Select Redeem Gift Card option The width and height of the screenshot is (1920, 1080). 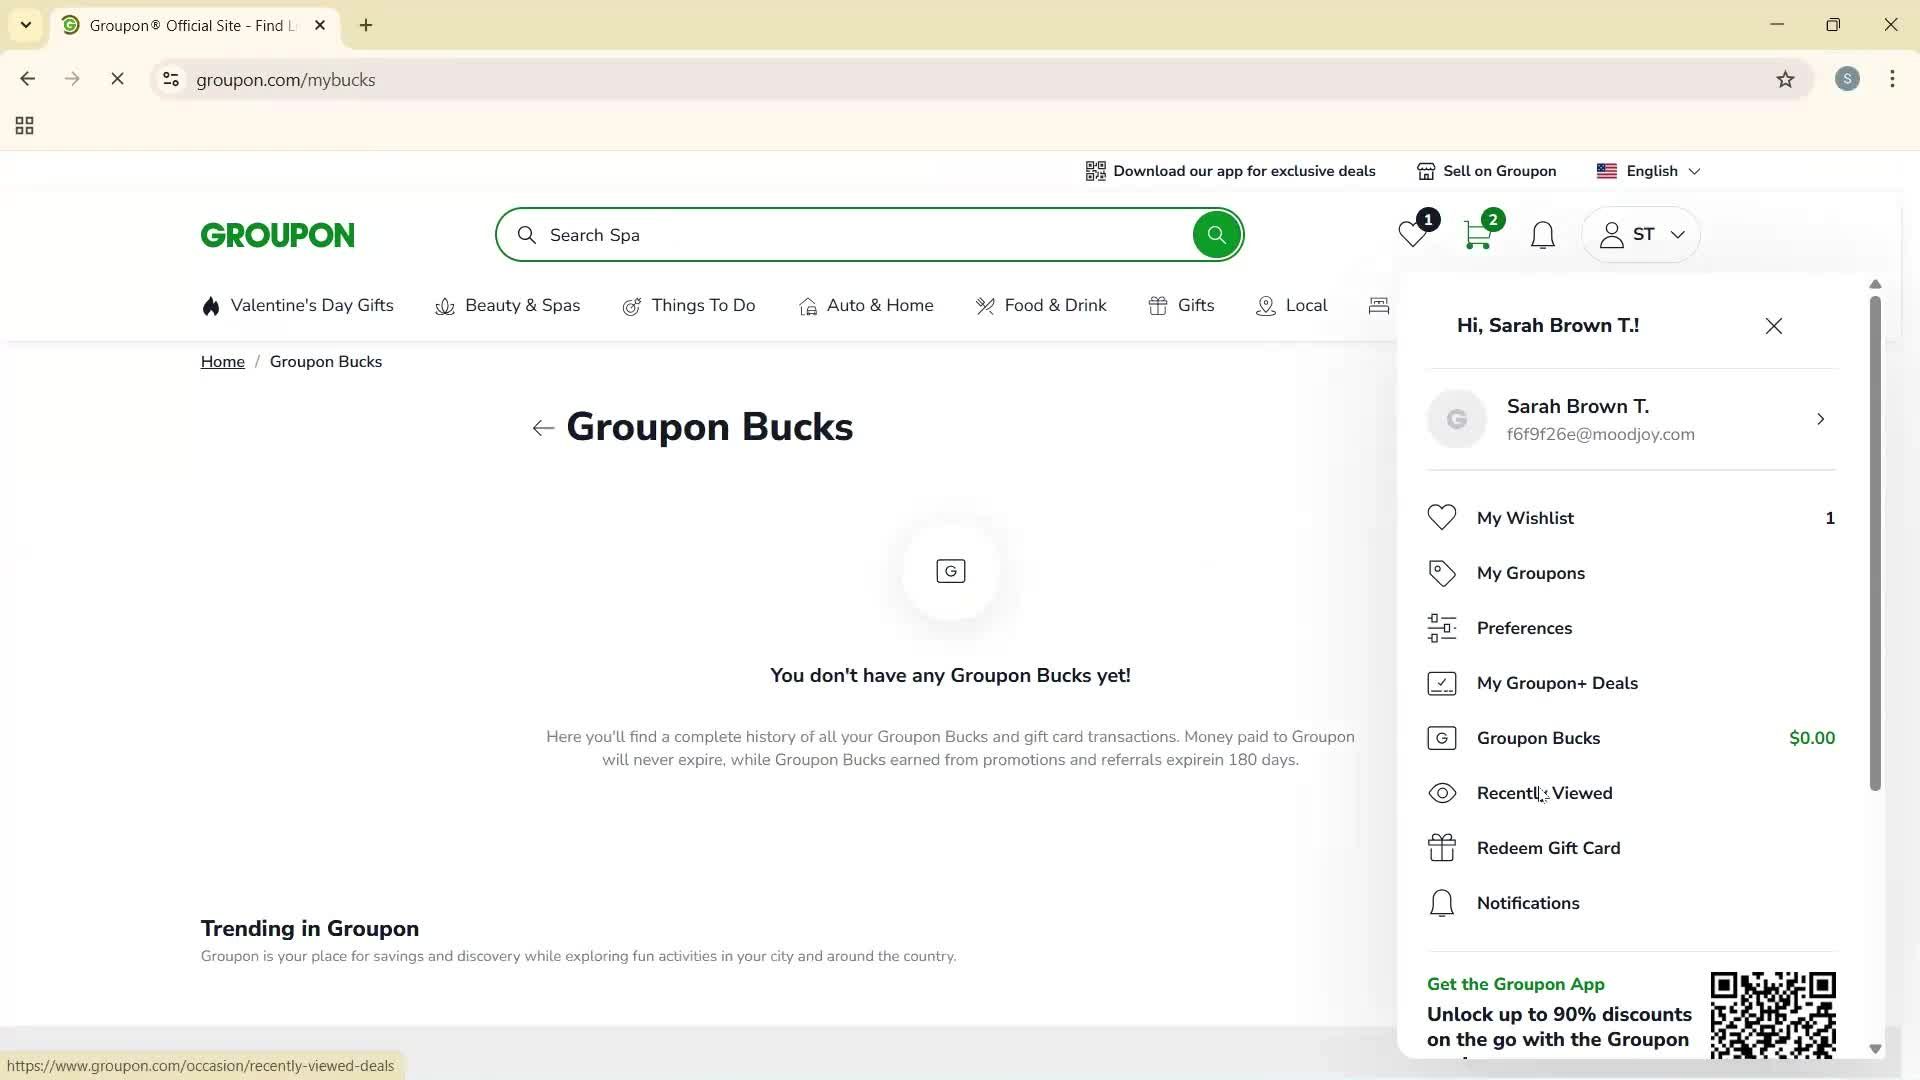(1549, 847)
